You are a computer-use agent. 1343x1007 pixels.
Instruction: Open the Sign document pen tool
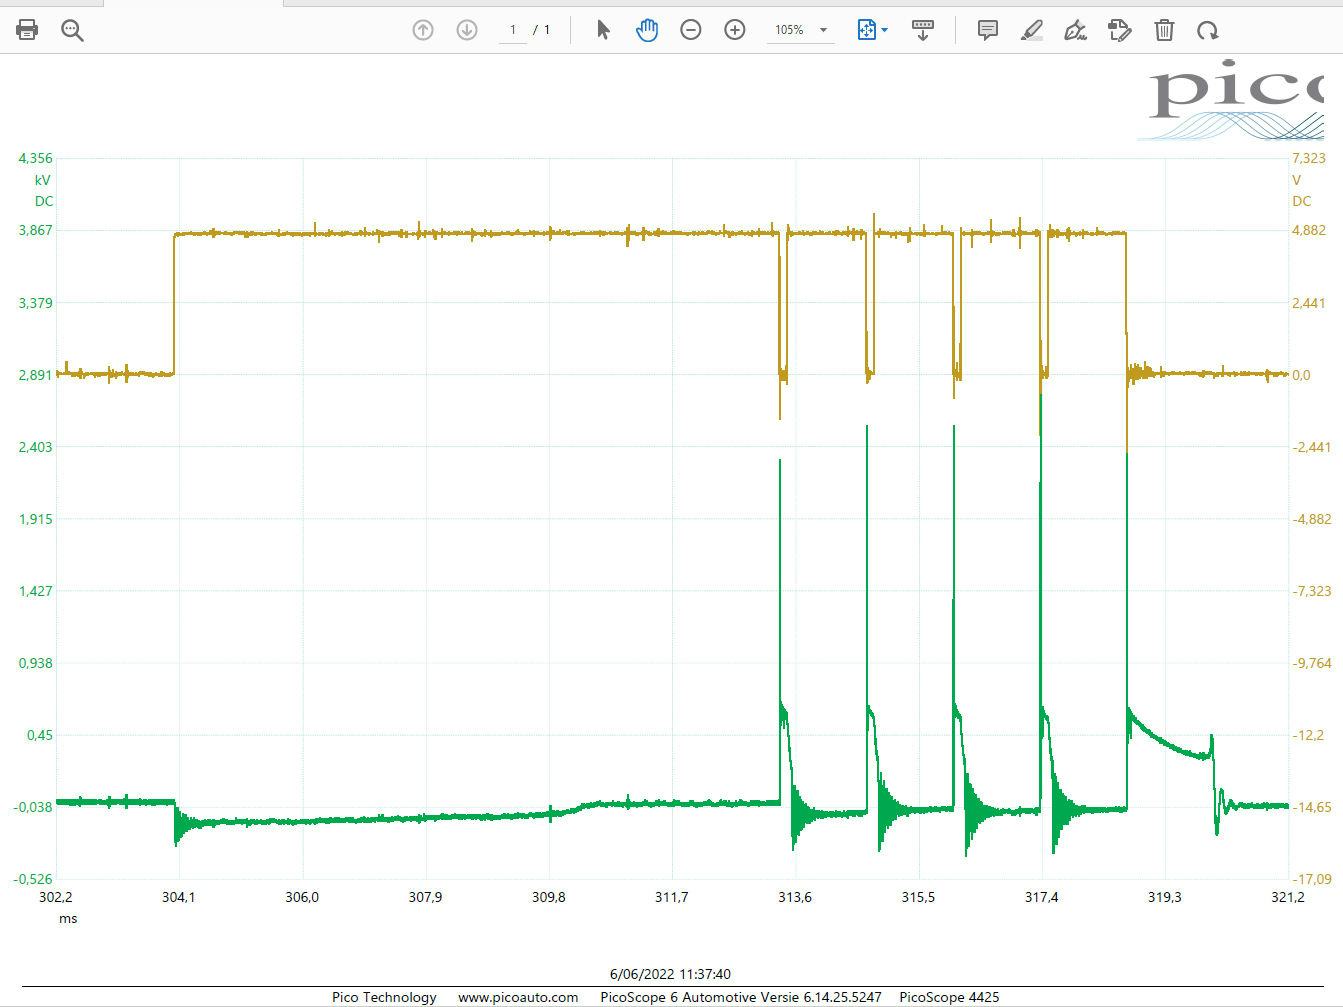(1076, 30)
